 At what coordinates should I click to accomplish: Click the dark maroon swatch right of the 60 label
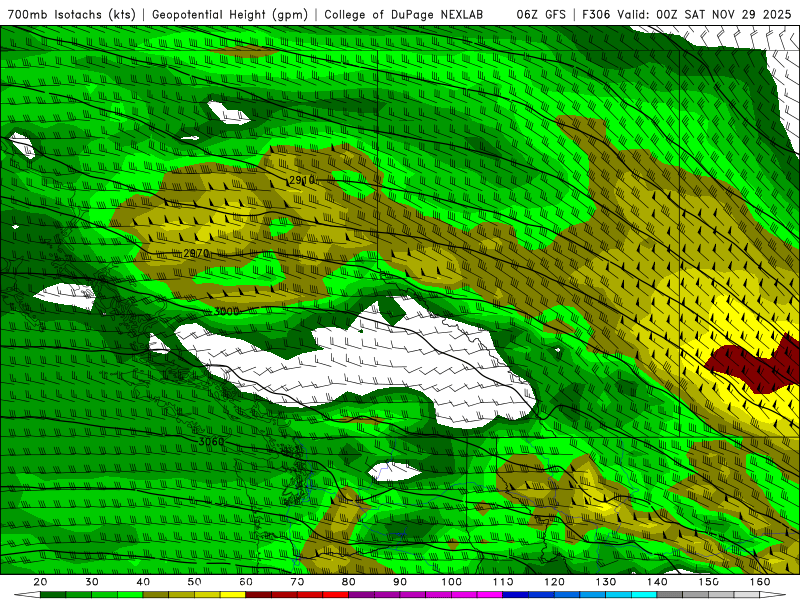coord(259,594)
